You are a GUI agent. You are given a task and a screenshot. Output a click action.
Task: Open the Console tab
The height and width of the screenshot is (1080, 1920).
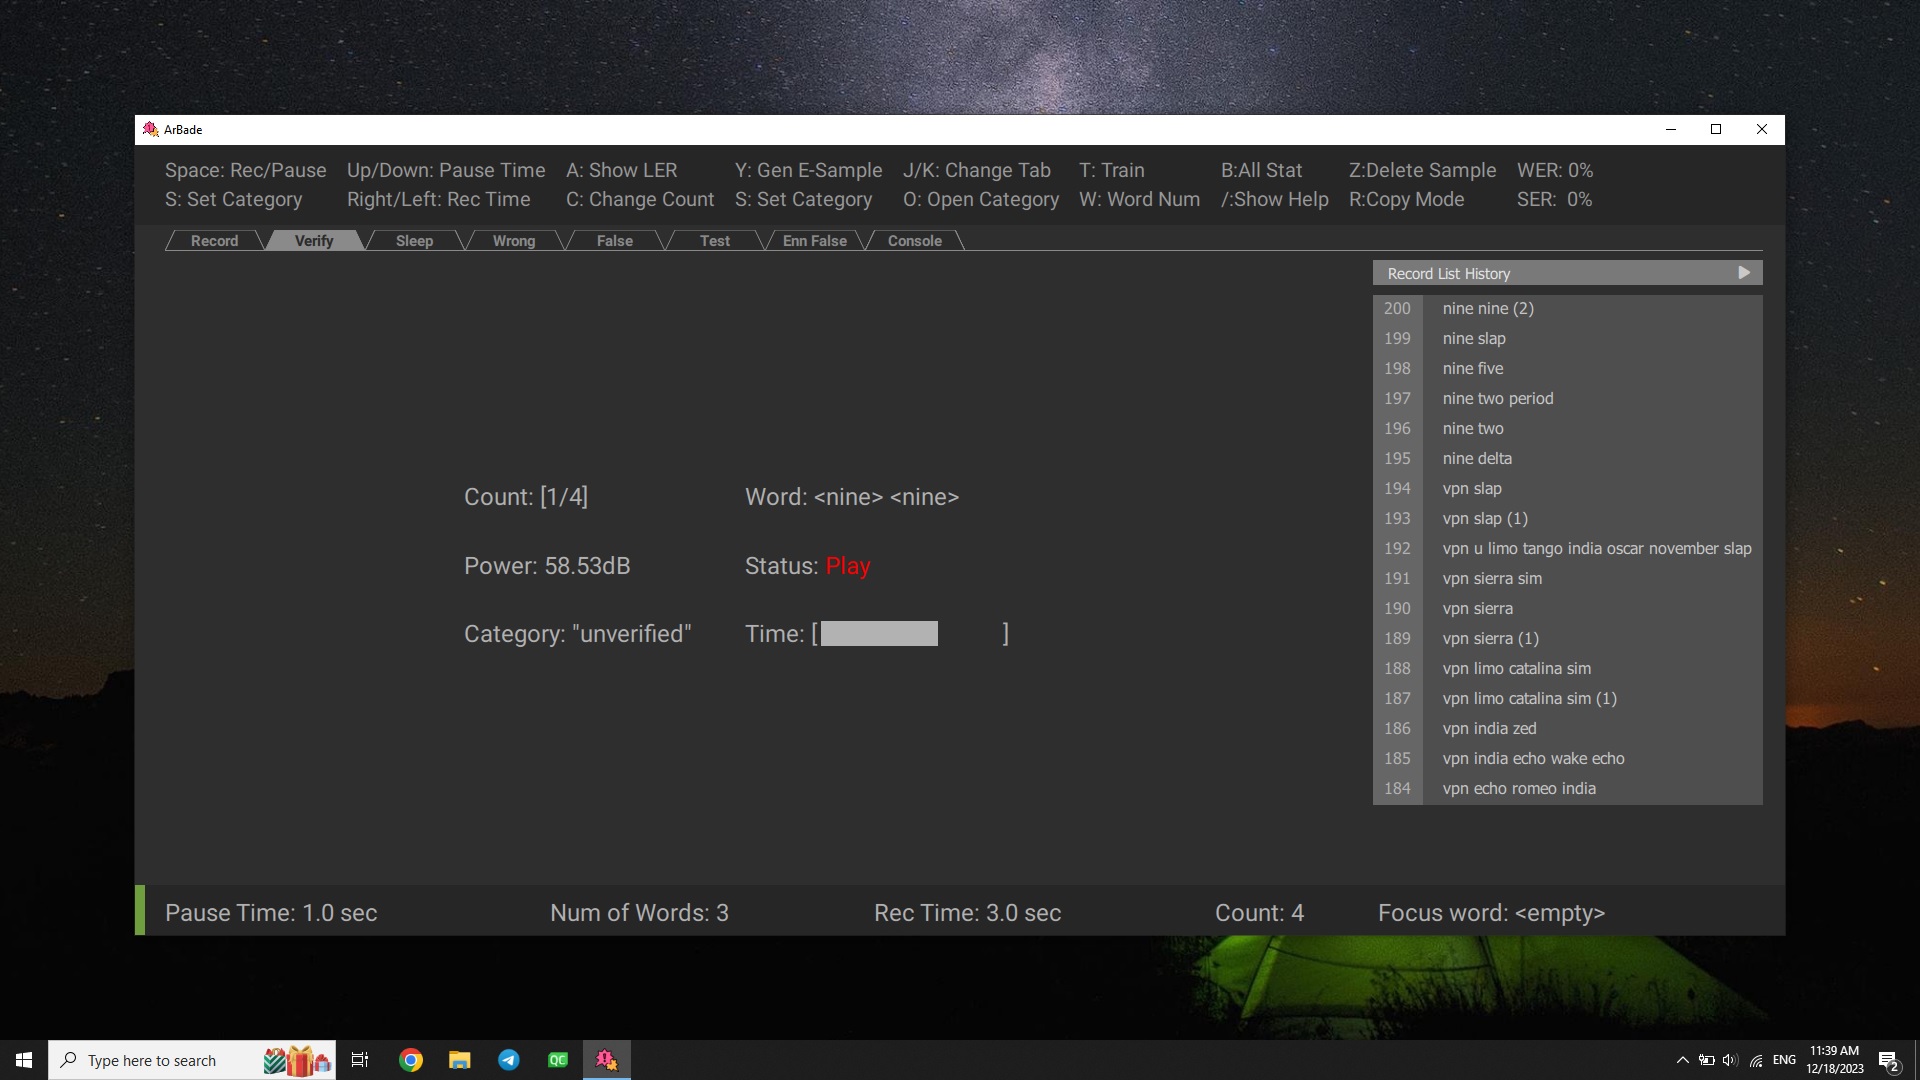coord(914,241)
